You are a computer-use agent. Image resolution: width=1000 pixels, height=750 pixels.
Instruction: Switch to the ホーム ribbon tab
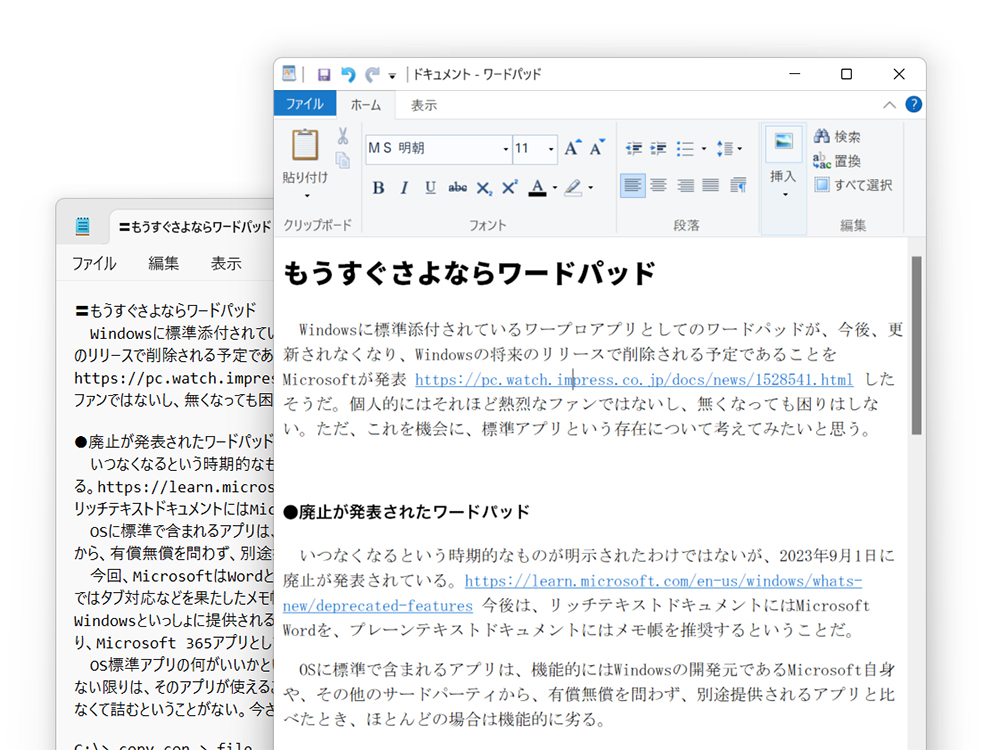coord(365,105)
